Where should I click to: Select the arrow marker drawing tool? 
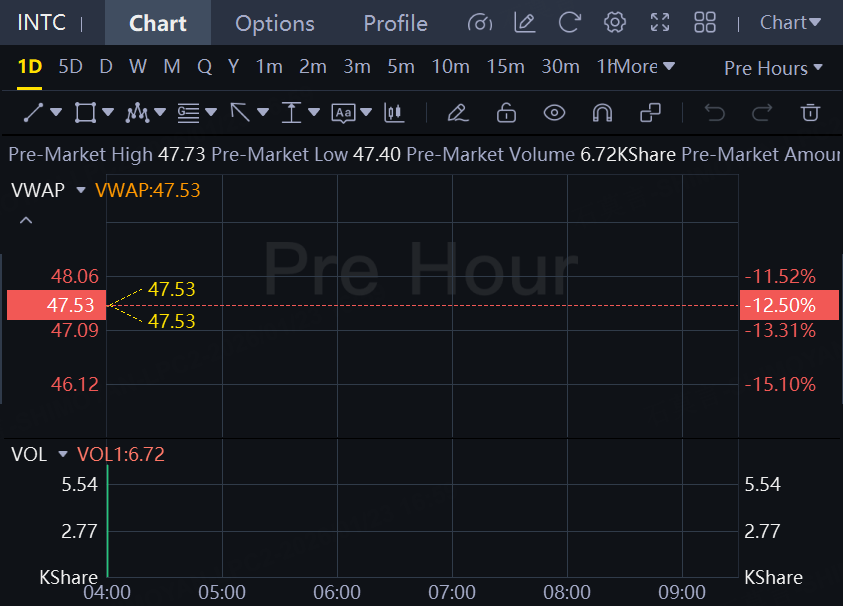coord(240,113)
